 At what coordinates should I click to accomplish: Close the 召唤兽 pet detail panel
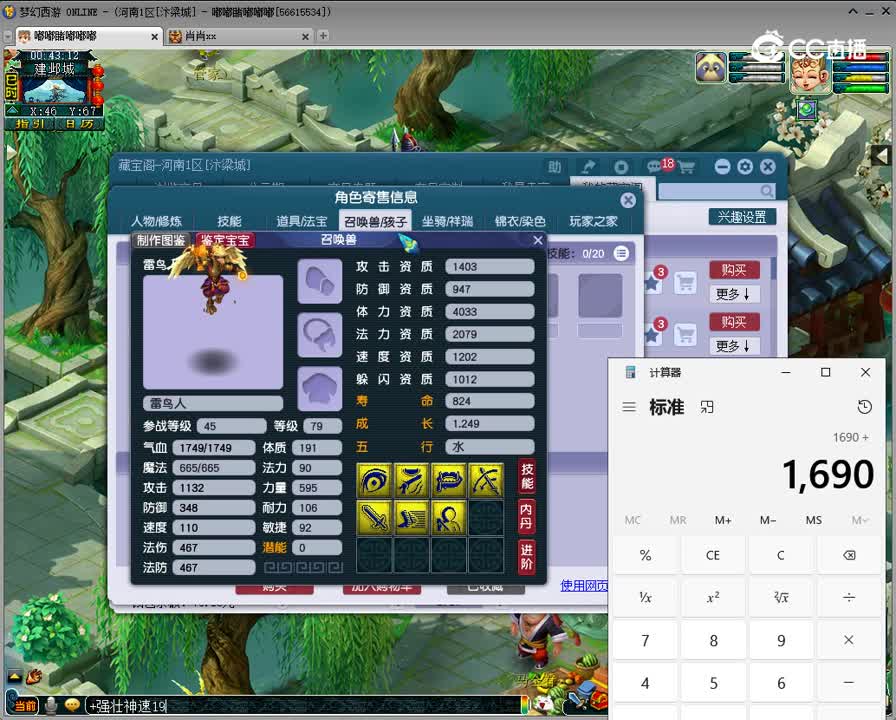click(537, 240)
